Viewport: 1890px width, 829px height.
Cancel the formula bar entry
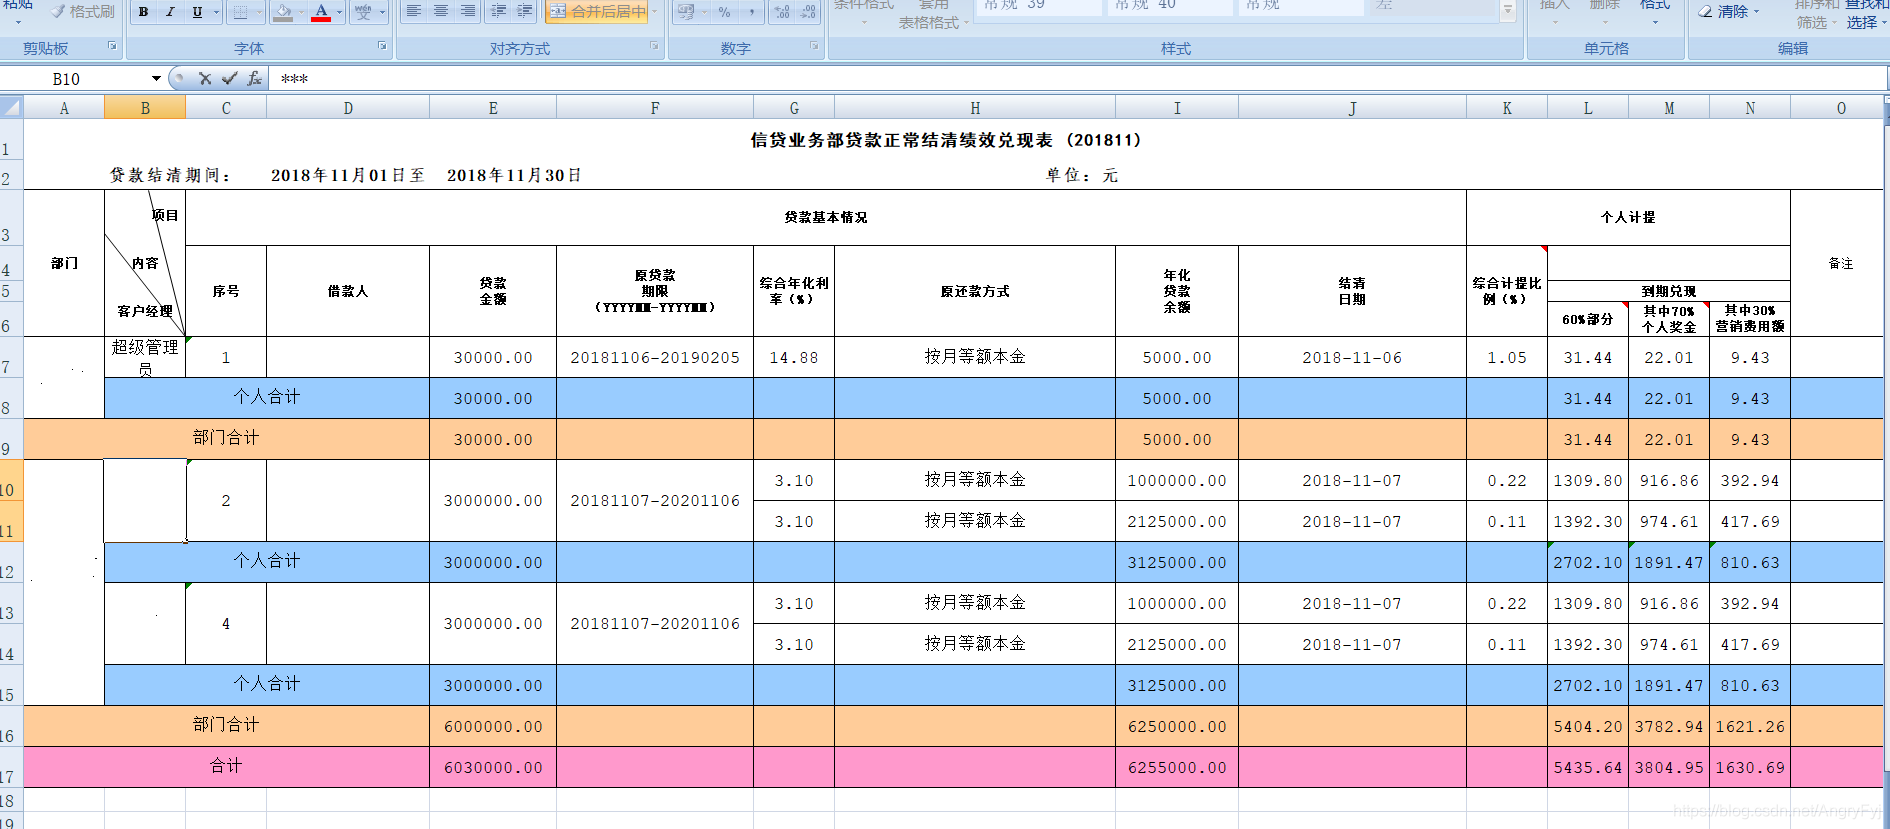[x=205, y=78]
